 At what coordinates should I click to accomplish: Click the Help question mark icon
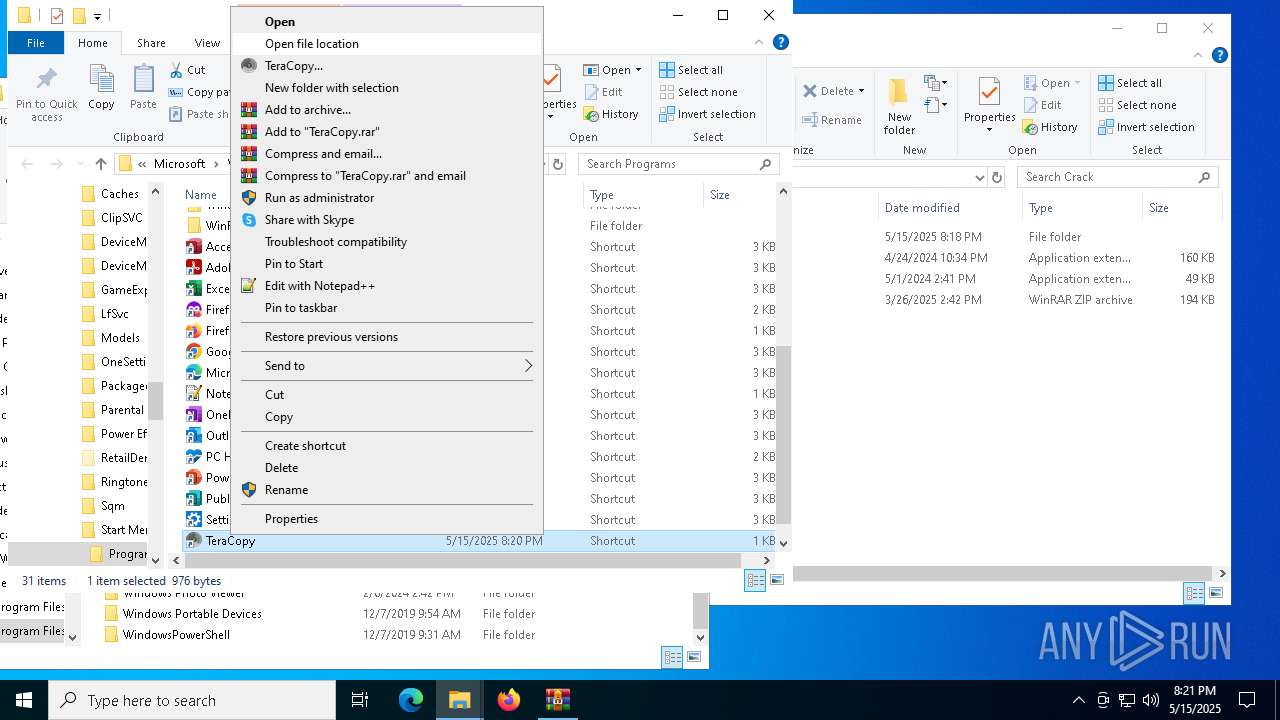(781, 42)
